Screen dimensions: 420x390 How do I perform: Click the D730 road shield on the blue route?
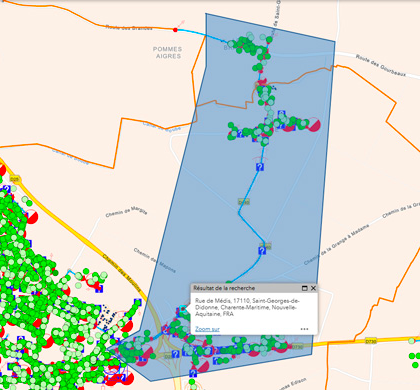pos(244,202)
